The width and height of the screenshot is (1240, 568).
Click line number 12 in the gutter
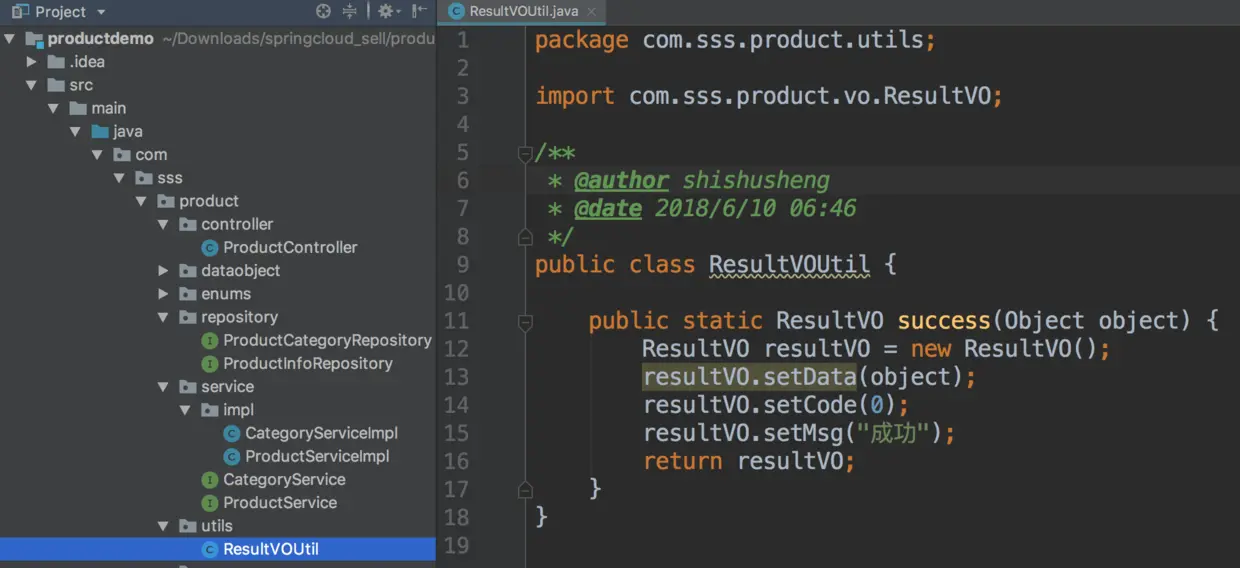(456, 349)
